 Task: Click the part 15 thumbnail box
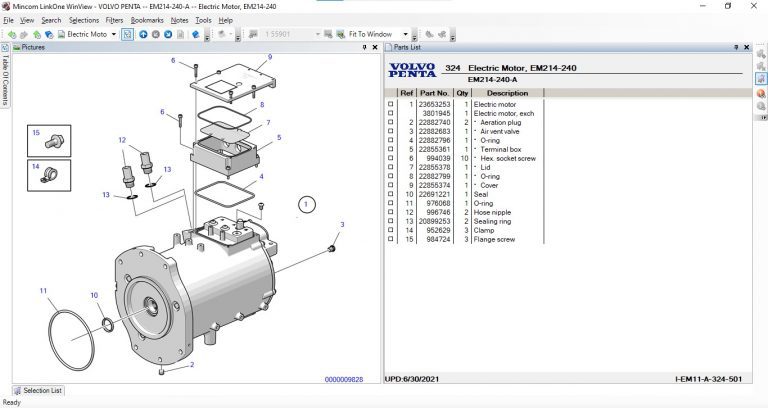[49, 141]
